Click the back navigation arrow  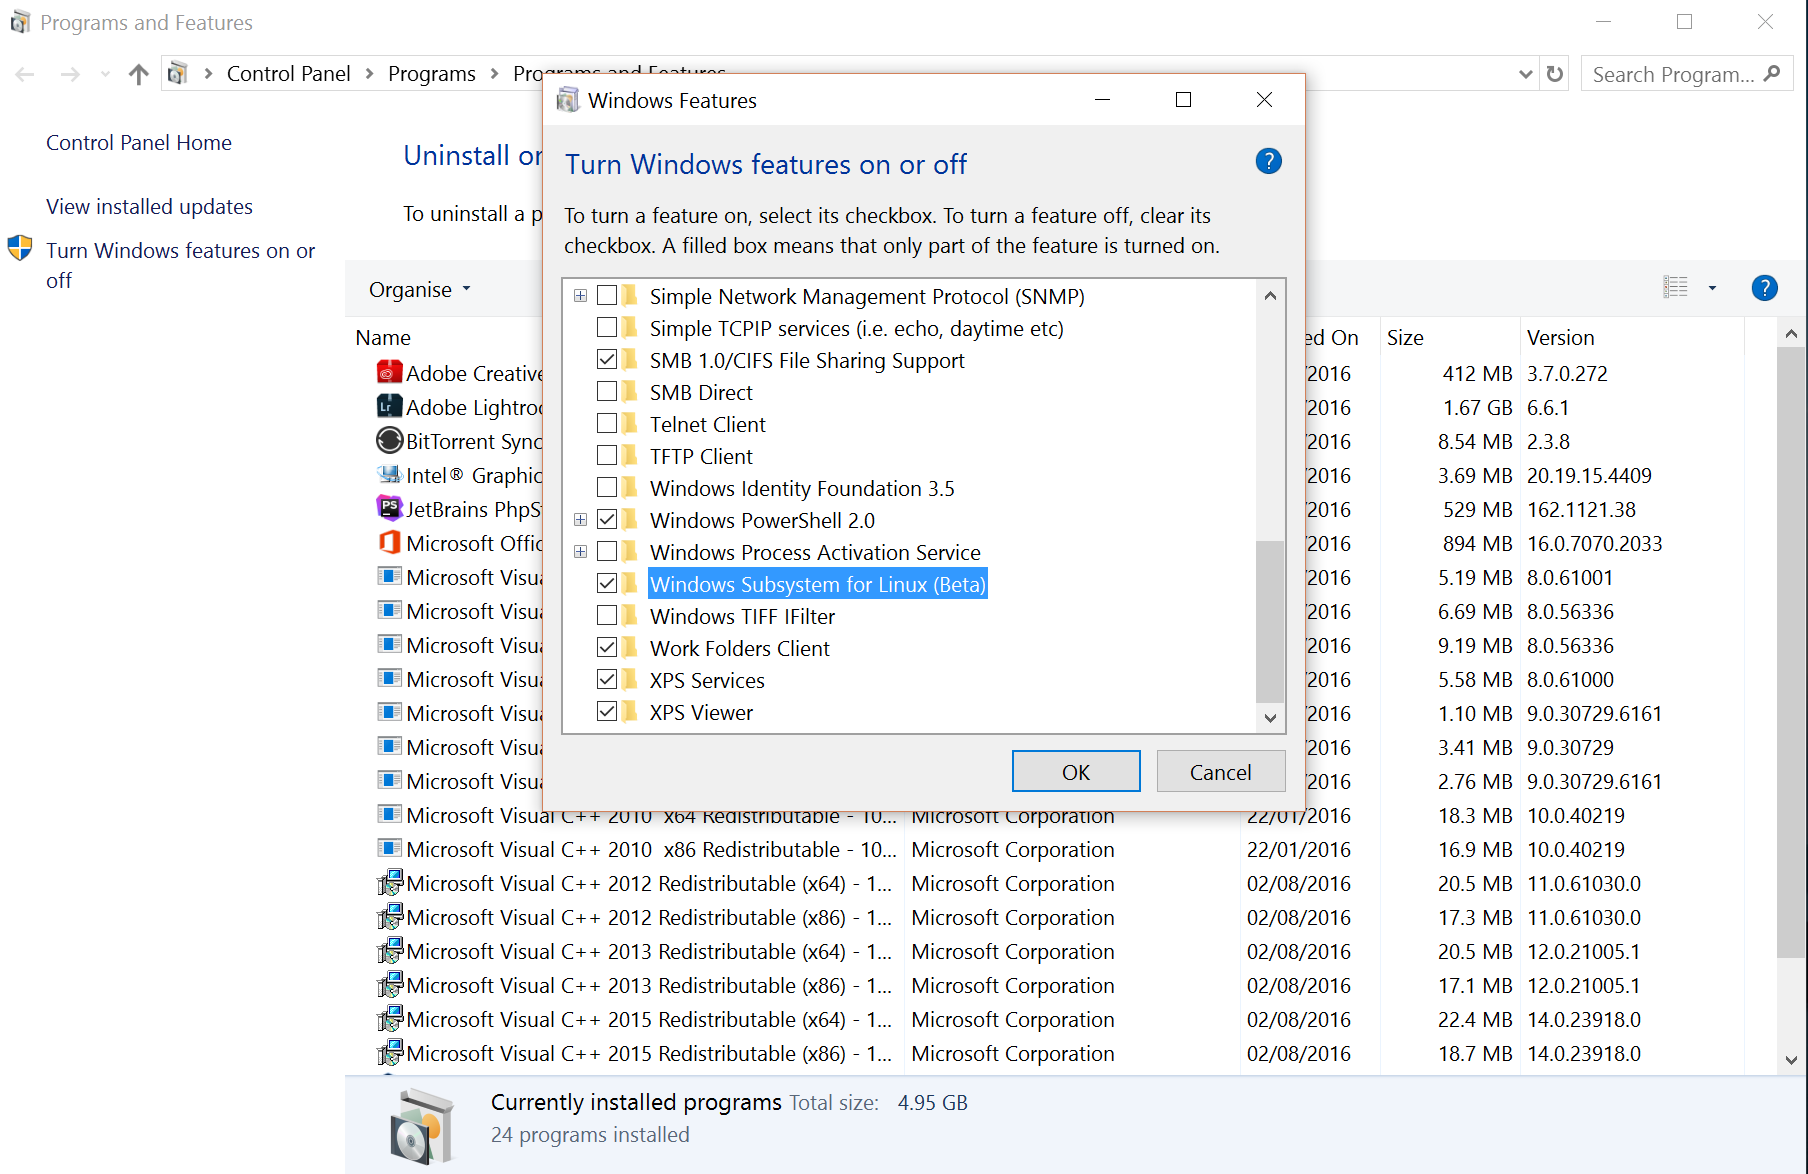24,73
